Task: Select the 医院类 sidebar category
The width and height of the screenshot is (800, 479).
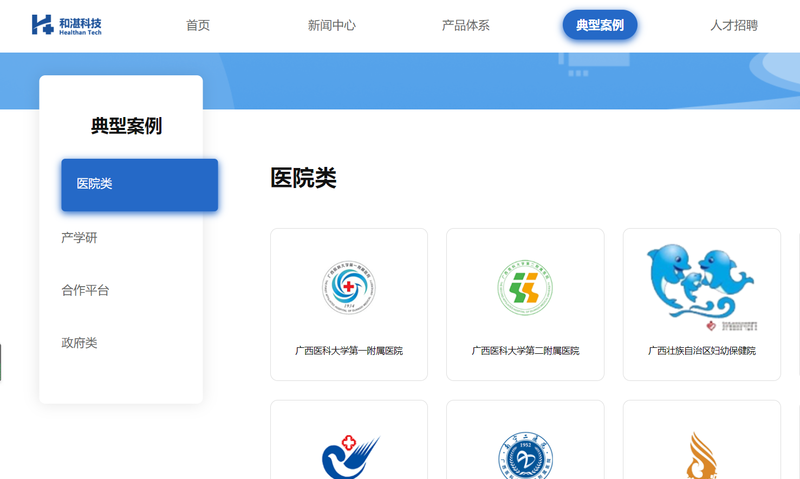Action: [139, 185]
